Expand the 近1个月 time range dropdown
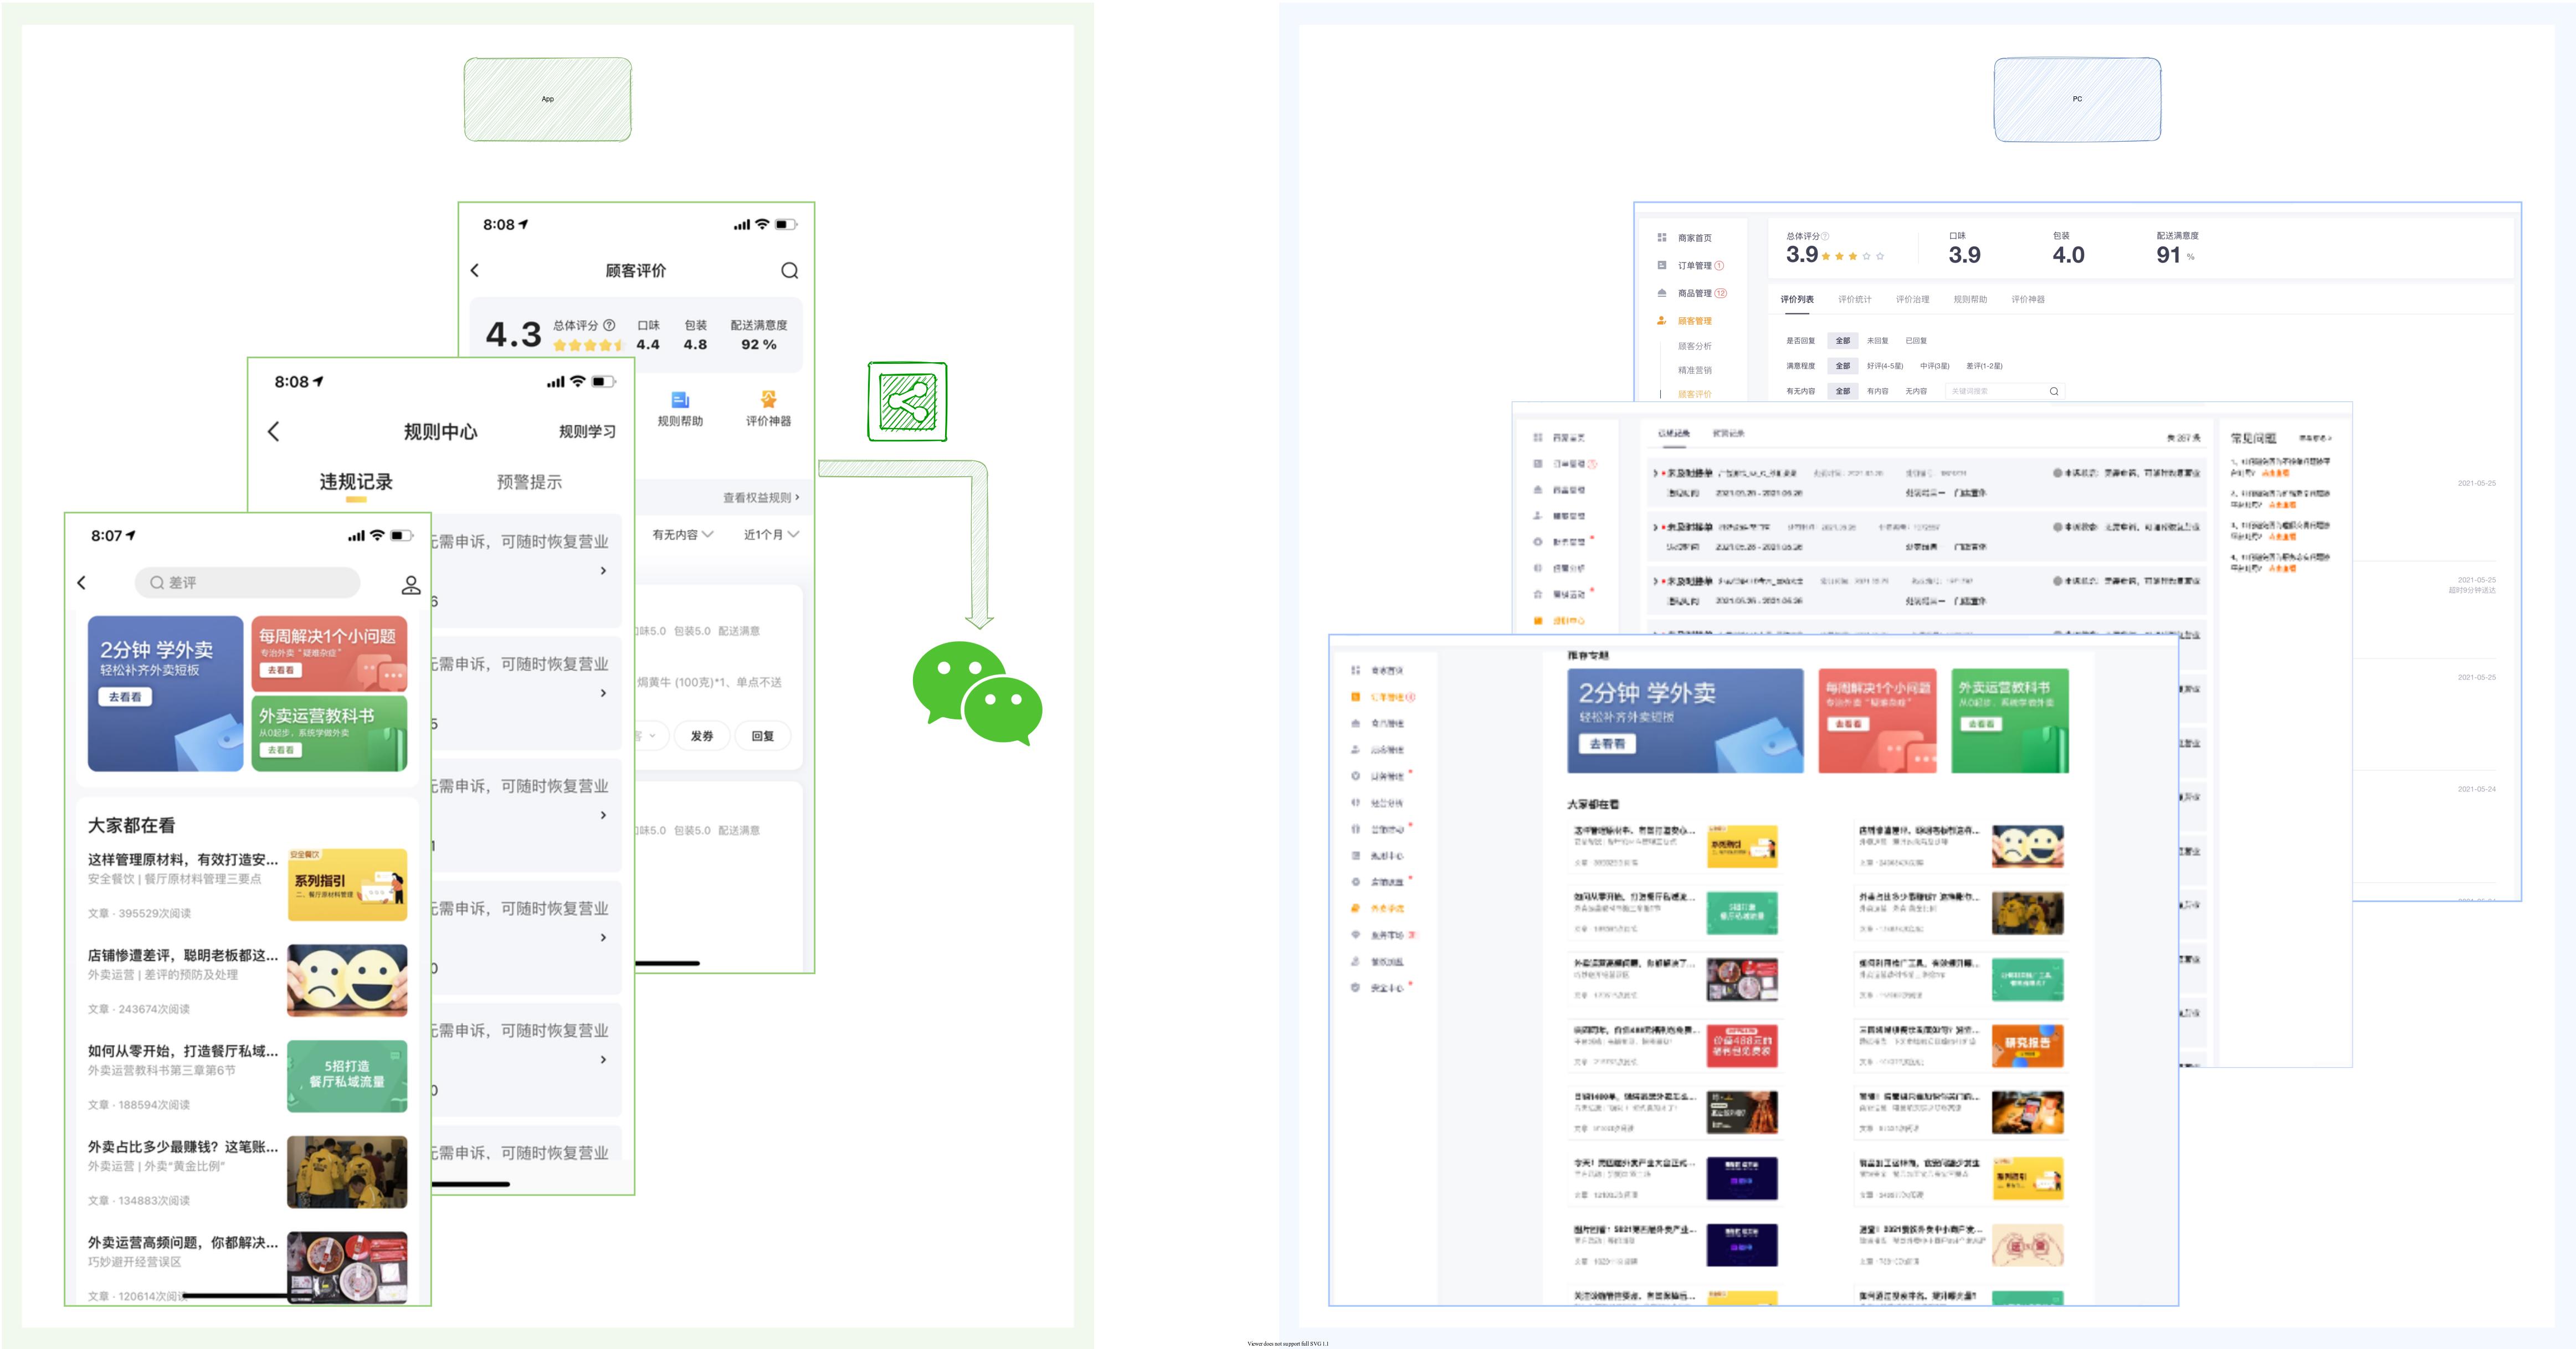 (767, 534)
